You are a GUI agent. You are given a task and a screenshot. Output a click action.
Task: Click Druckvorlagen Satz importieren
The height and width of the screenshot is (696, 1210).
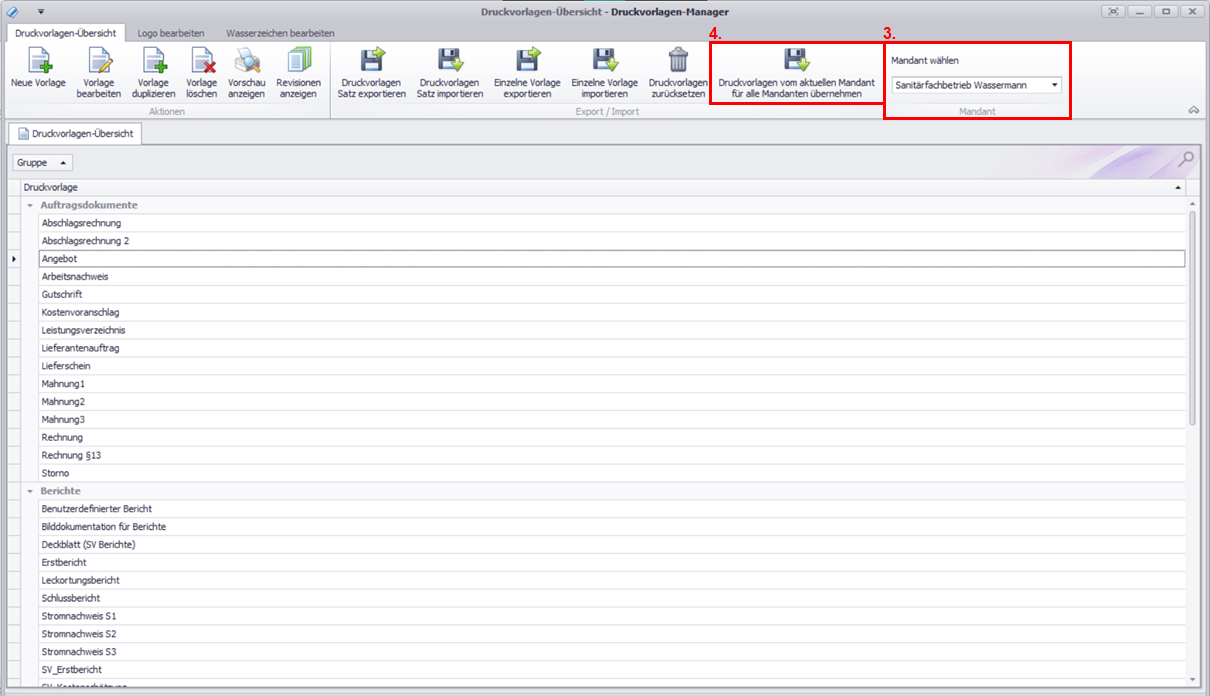[x=449, y=62]
